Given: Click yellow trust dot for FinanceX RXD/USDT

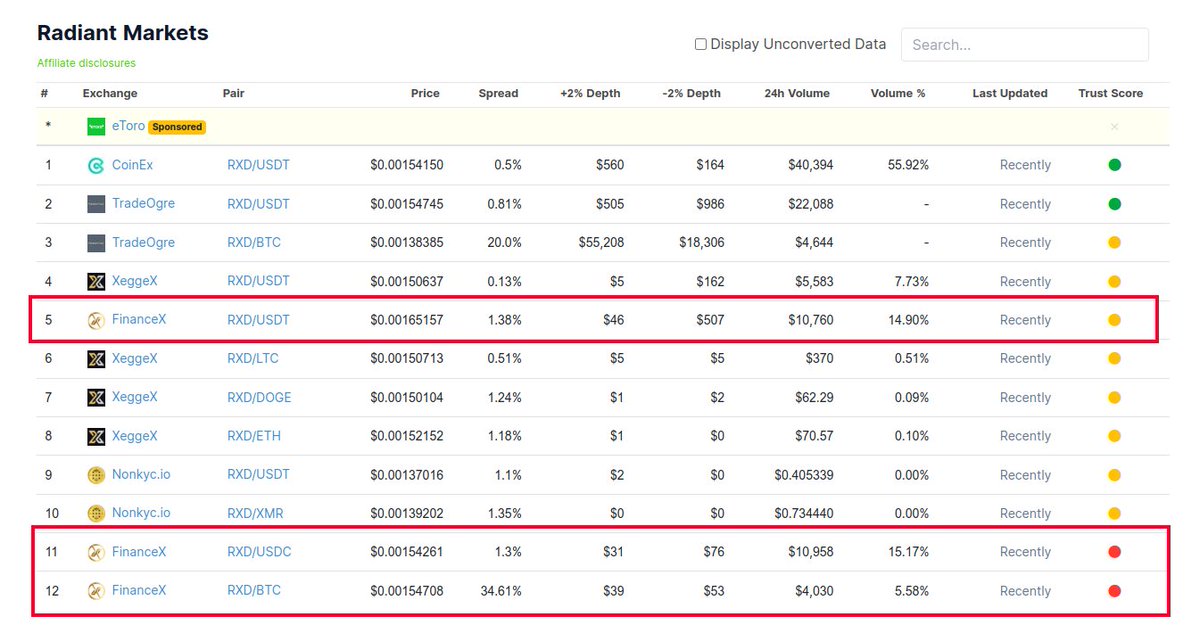Looking at the screenshot, I should click(x=1114, y=320).
